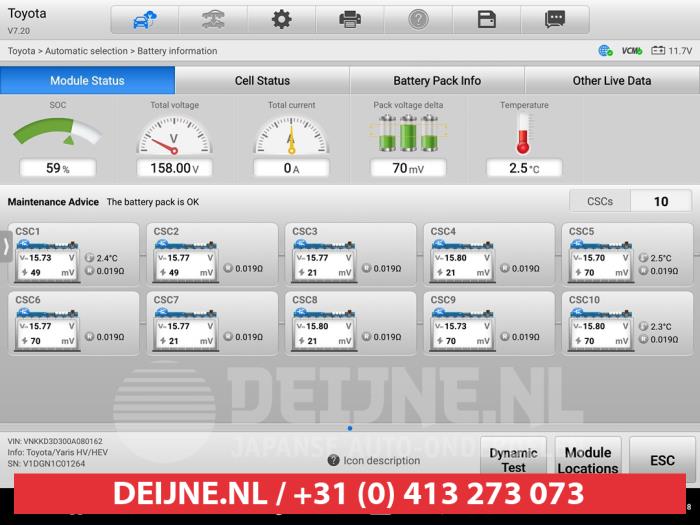Open help via the question mark icon
The image size is (700, 525).
tap(418, 19)
